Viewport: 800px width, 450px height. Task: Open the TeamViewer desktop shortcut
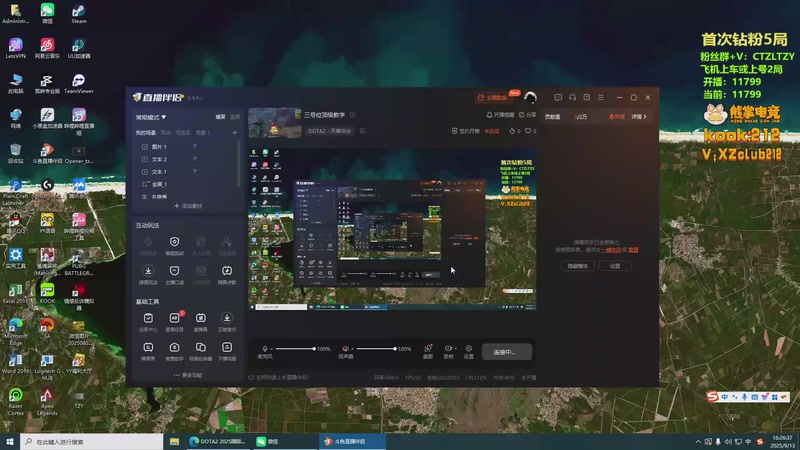(79, 83)
